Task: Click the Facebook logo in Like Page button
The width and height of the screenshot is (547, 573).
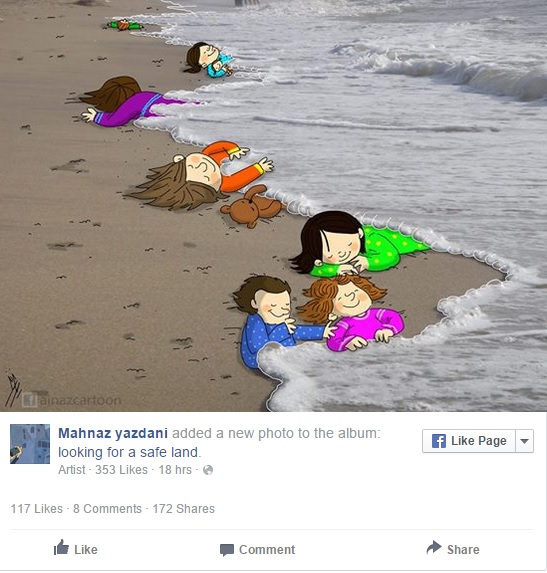Action: [439, 441]
